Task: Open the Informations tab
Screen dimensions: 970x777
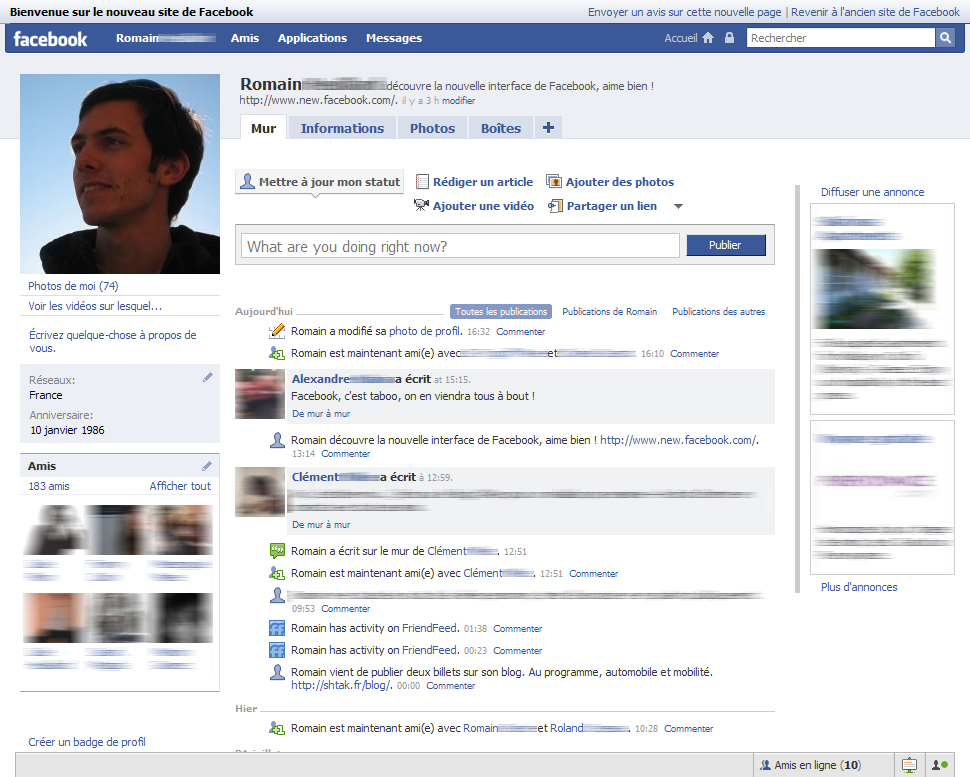Action: [342, 128]
